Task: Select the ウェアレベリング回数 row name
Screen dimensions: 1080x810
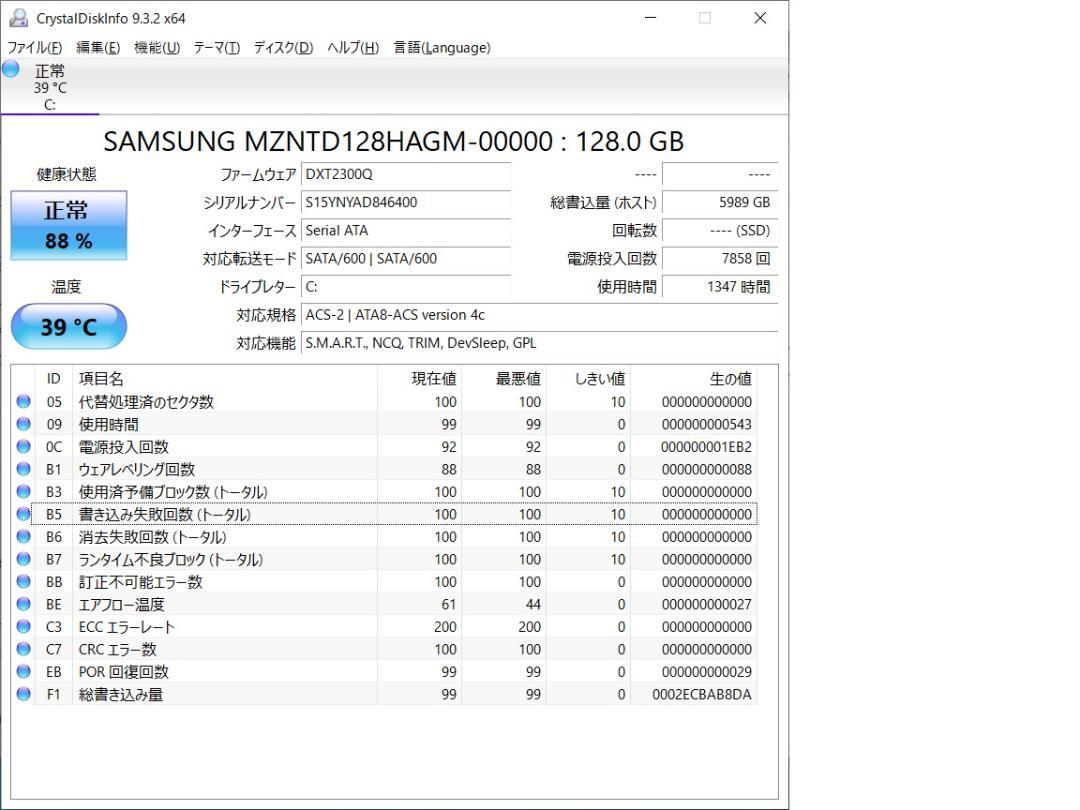Action: pos(136,470)
